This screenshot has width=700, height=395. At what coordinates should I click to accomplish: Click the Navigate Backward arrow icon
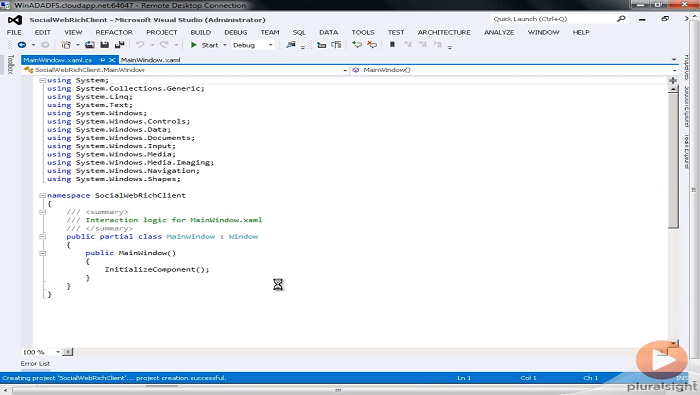pyautogui.click(x=21, y=45)
